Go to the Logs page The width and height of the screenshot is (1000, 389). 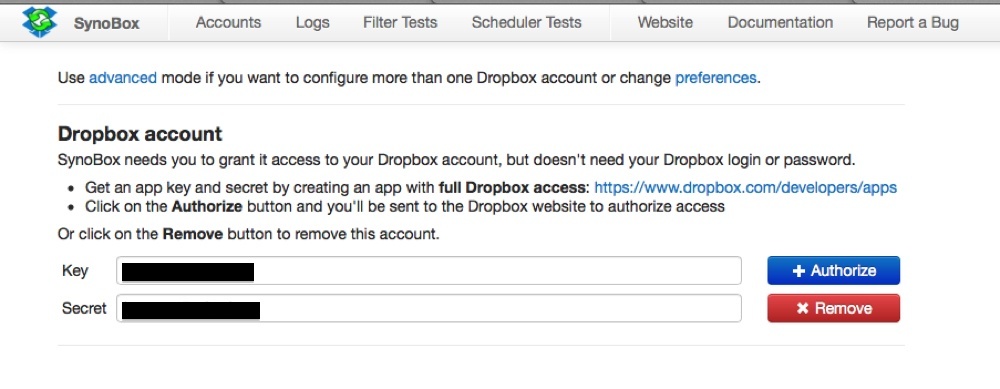click(312, 23)
